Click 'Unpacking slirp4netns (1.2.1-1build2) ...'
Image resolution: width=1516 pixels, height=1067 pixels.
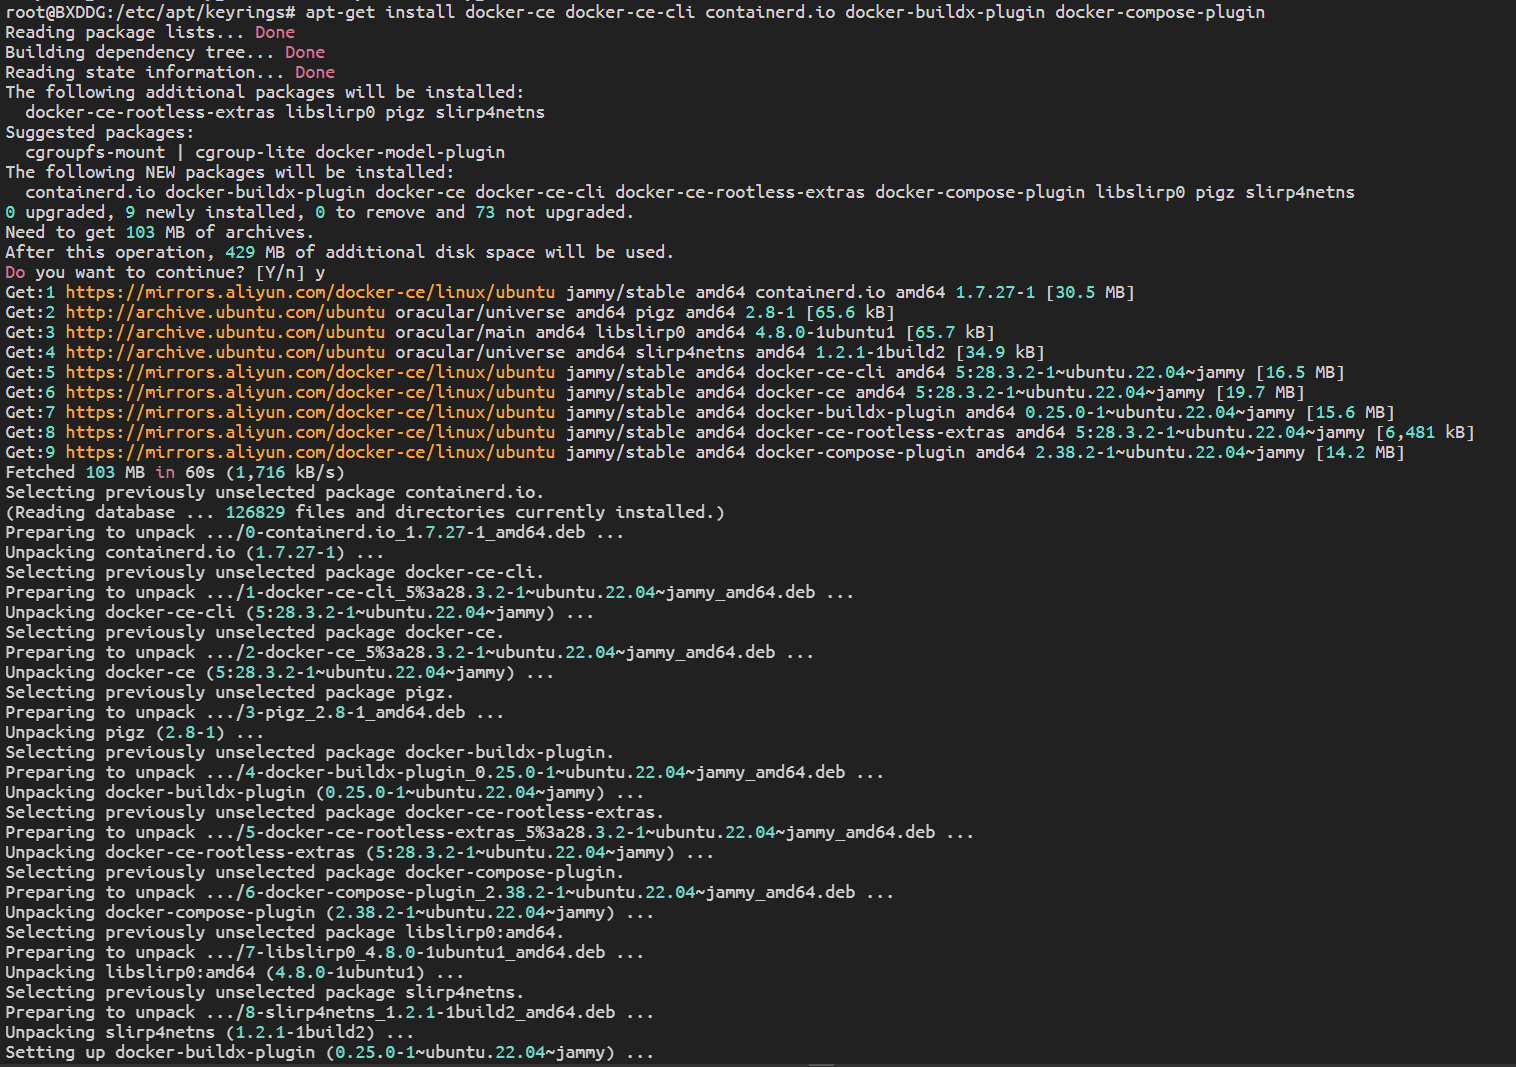click(210, 1032)
